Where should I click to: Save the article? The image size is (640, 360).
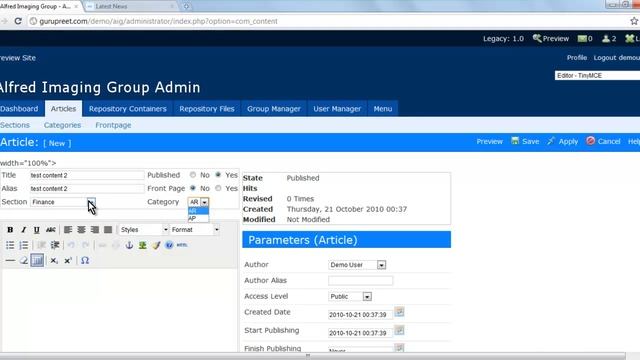click(x=525, y=141)
